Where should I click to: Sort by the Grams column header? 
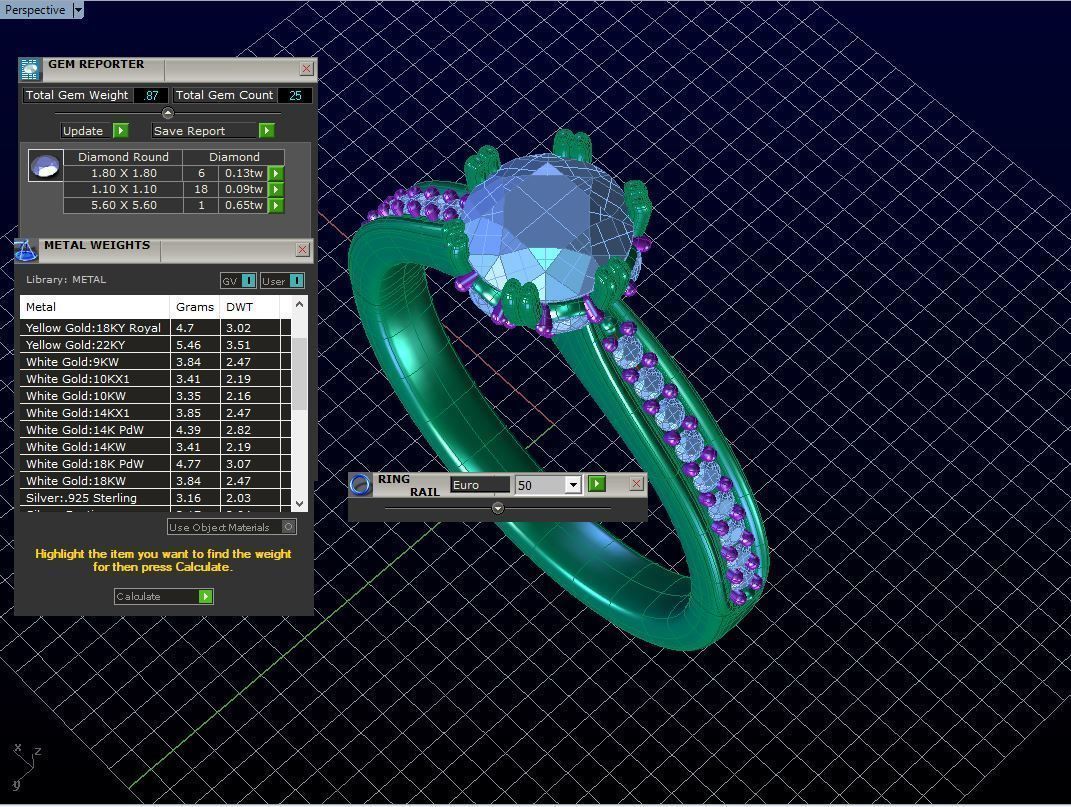click(195, 307)
